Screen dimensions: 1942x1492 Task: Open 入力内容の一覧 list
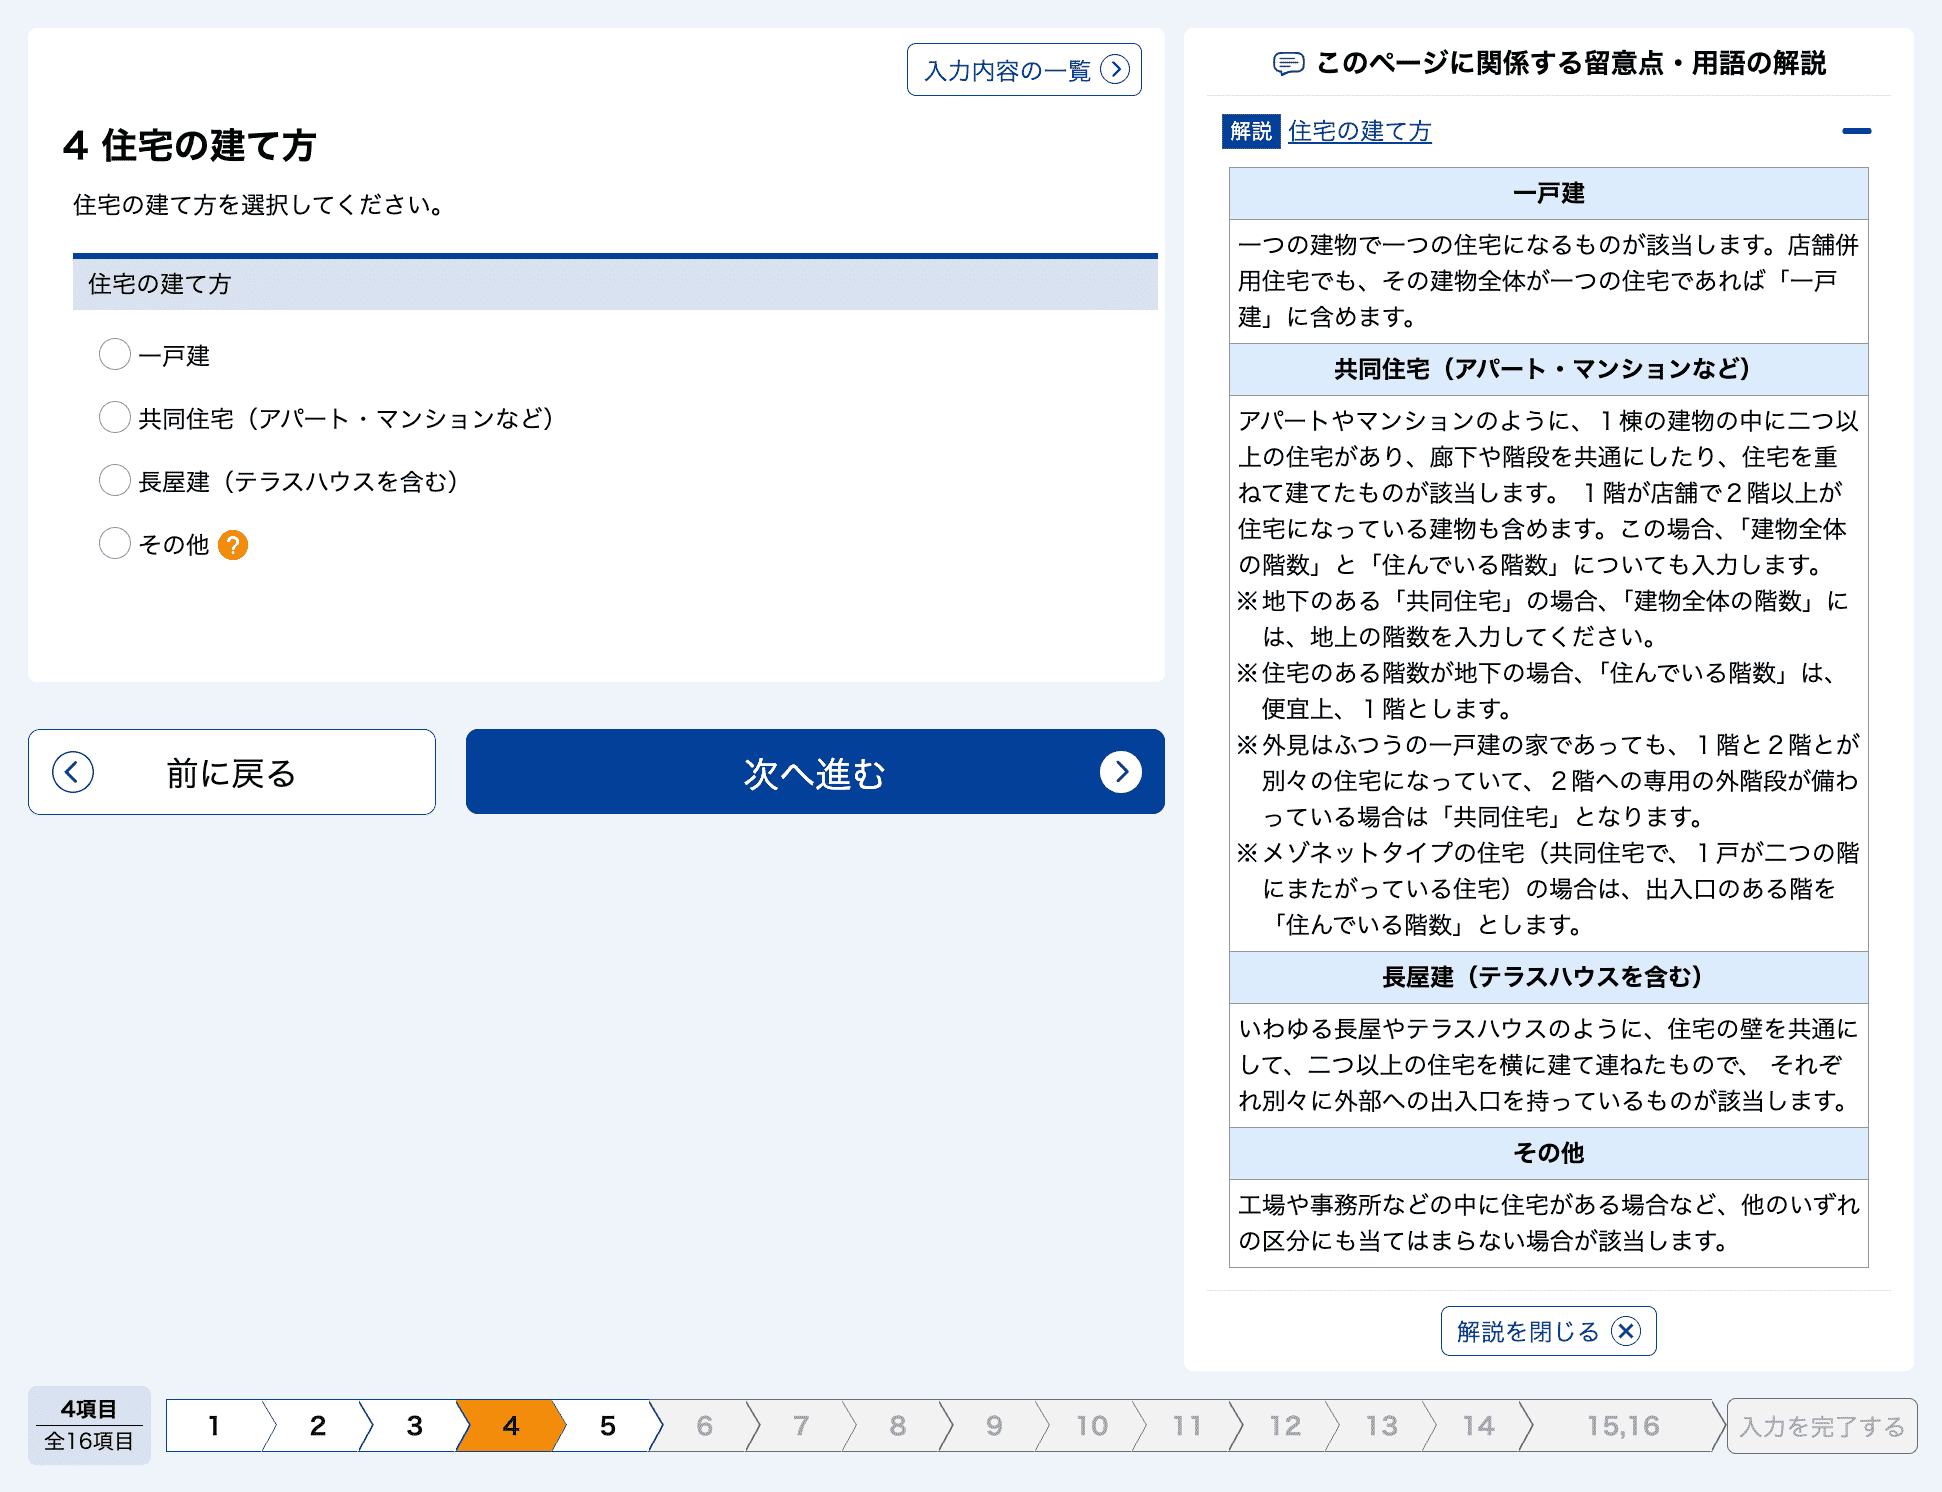coord(1024,69)
